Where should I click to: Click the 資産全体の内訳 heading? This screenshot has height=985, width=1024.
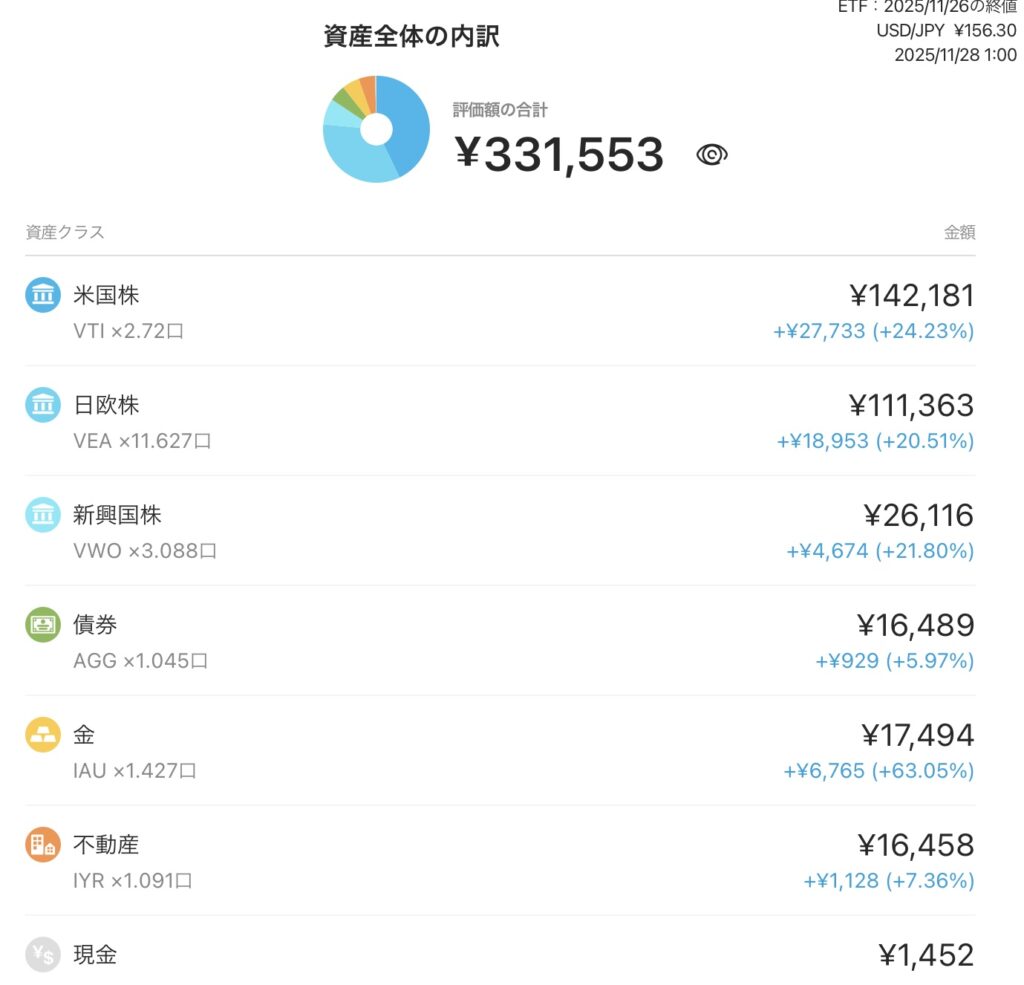pos(412,37)
